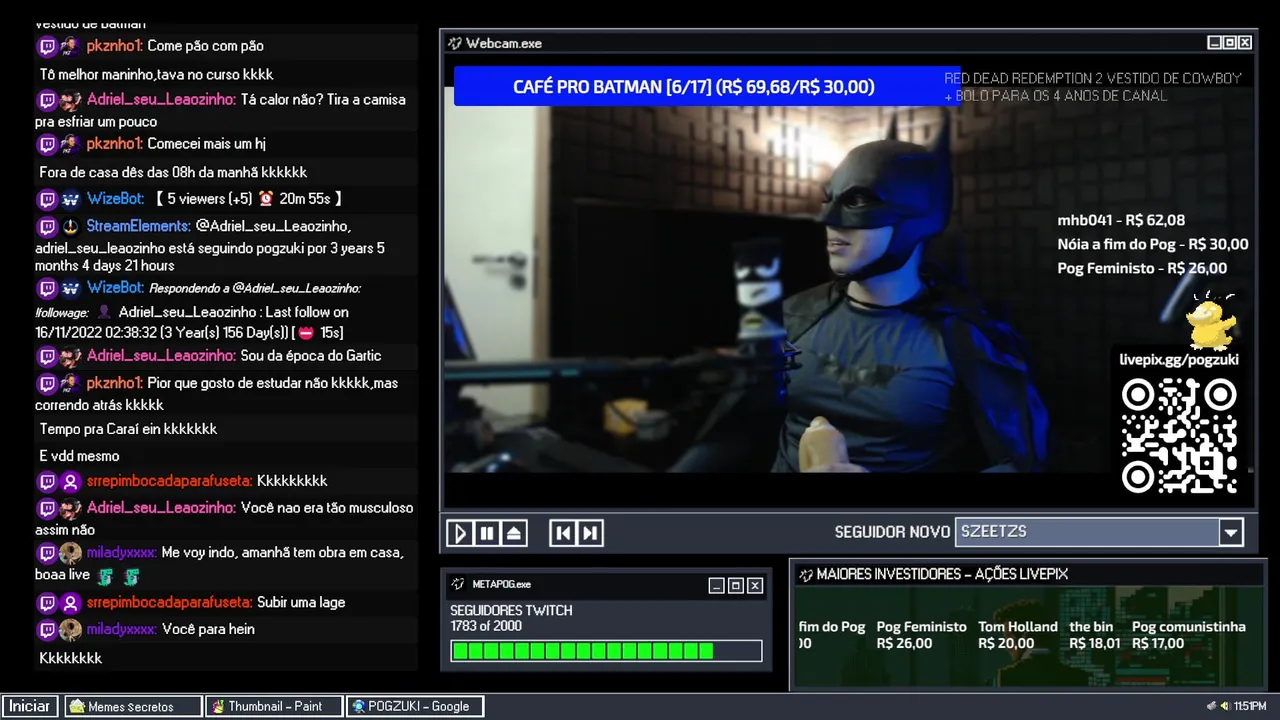Switch to POGZUKI - Google taskbar item
This screenshot has height=720, width=1280.
pos(415,706)
